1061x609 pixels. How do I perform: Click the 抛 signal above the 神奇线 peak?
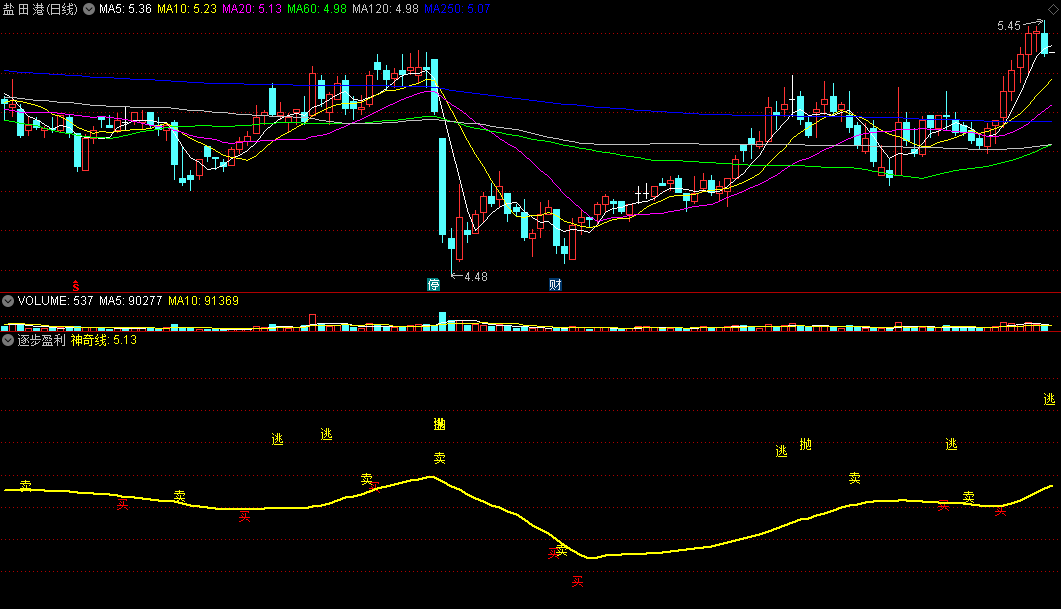(440, 424)
